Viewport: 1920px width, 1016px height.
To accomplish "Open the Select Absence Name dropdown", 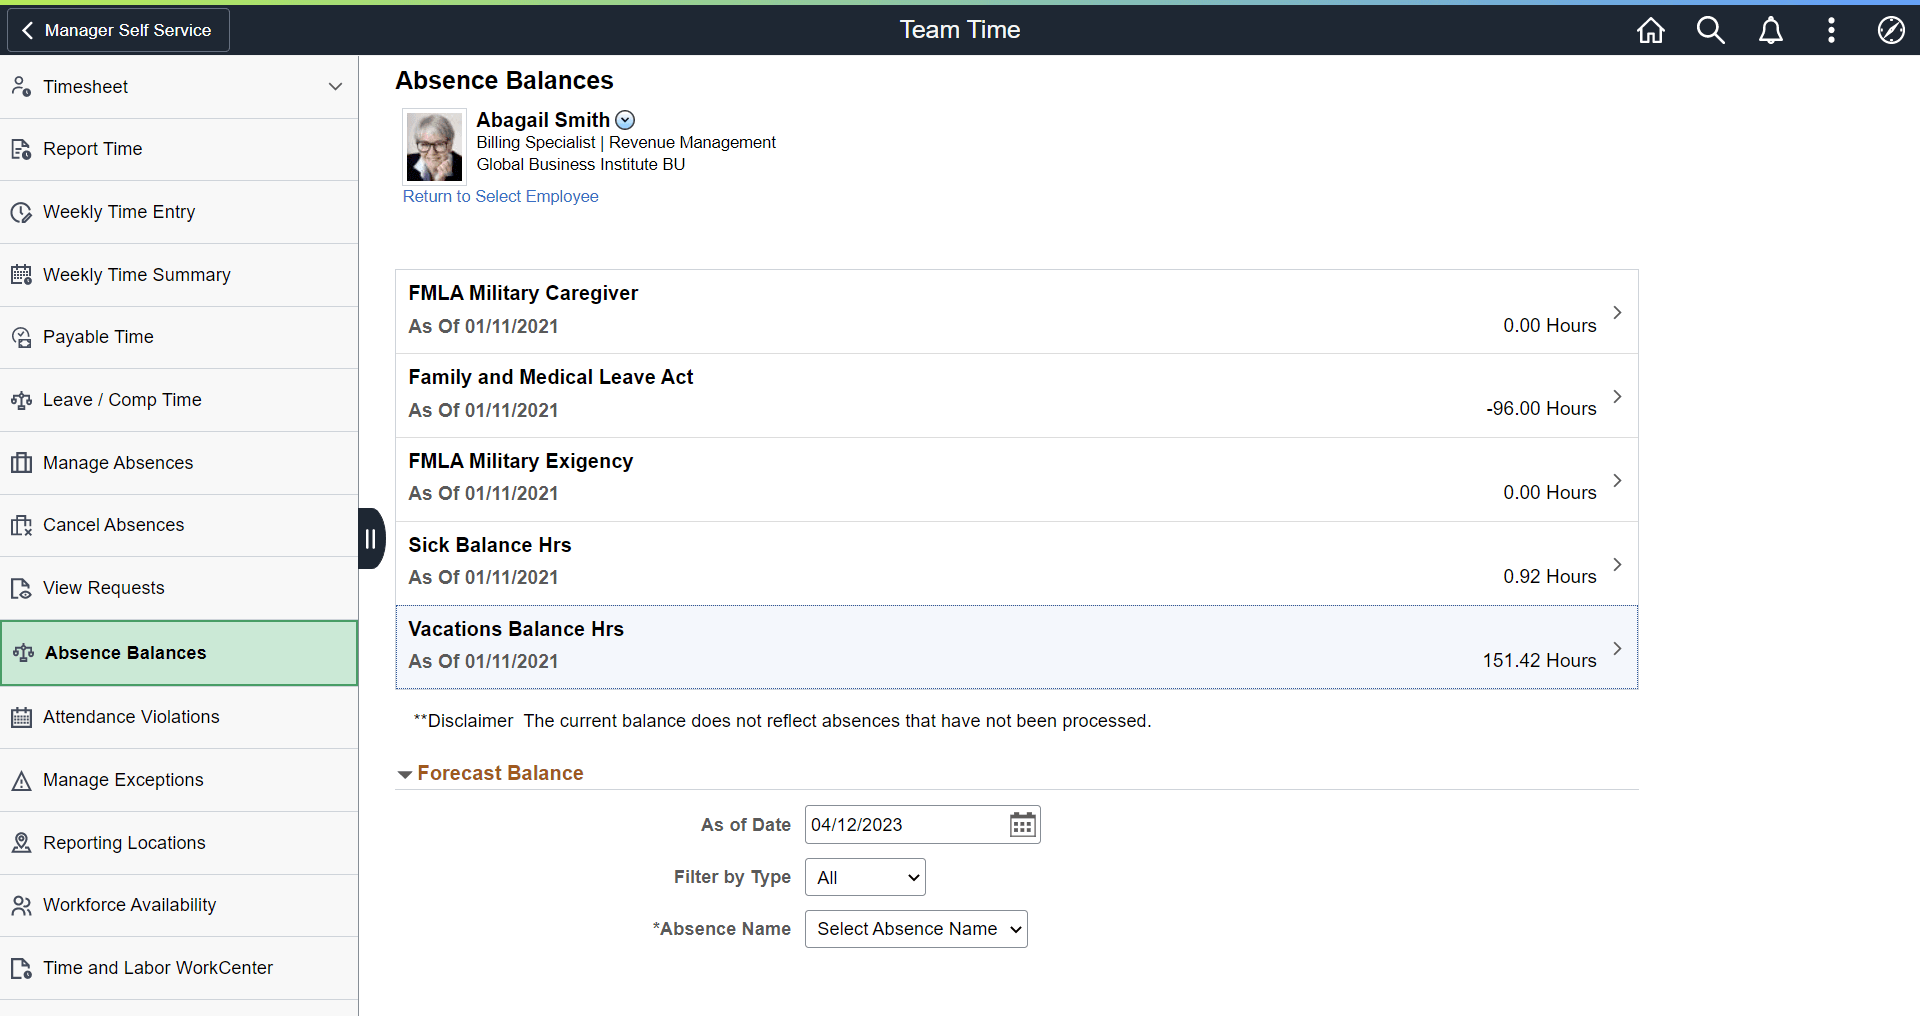I will coord(915,929).
